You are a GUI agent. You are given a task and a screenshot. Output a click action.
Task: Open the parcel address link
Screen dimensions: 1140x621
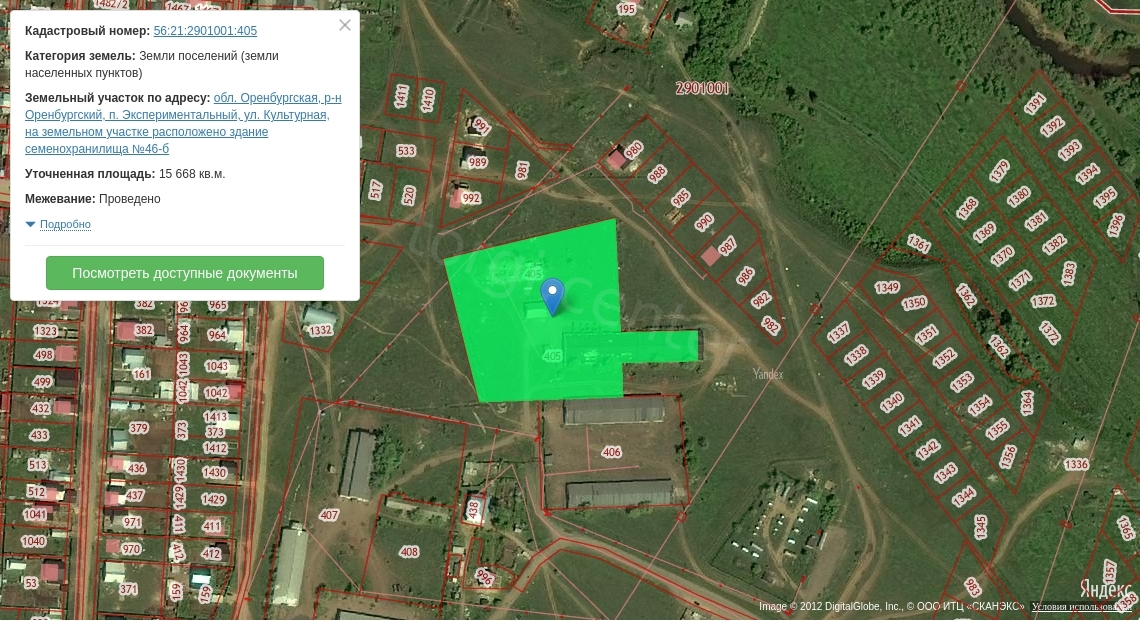tap(183, 123)
